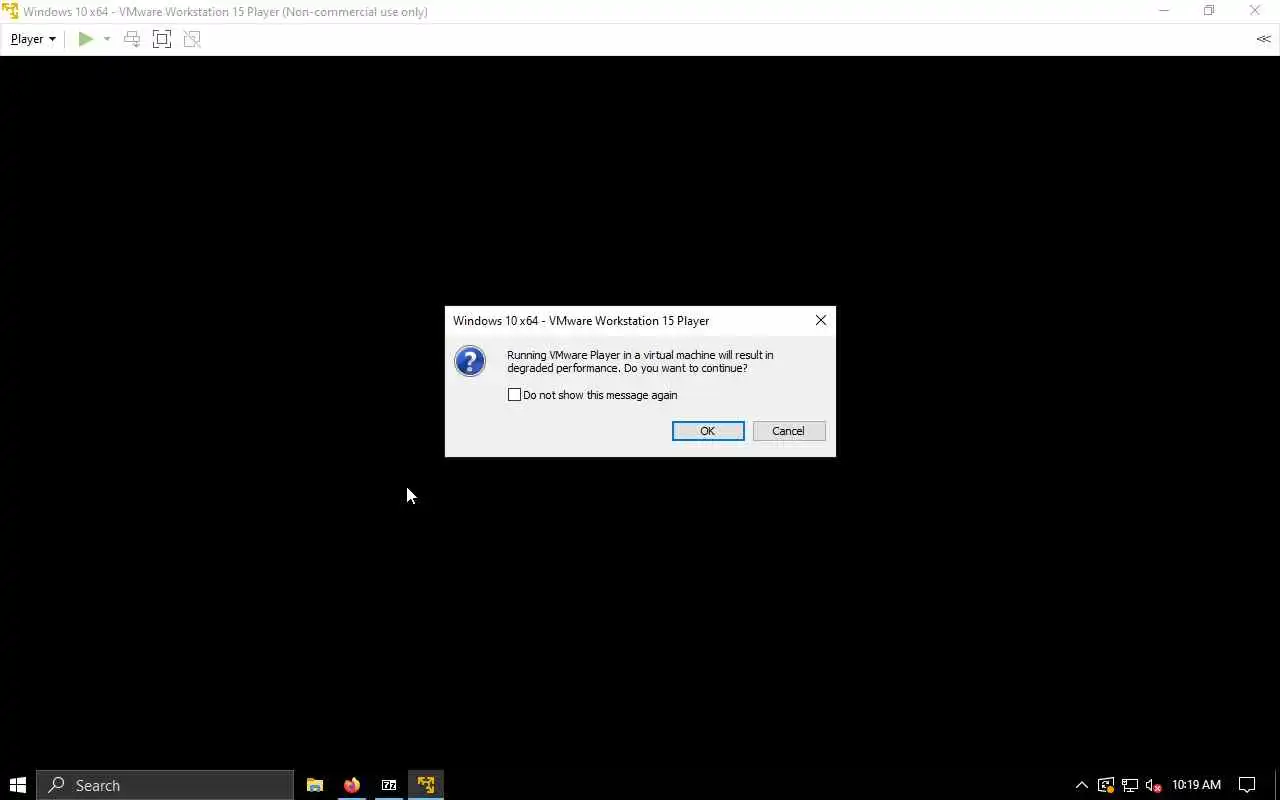Click the VMware logo in title bar

(x=10, y=12)
